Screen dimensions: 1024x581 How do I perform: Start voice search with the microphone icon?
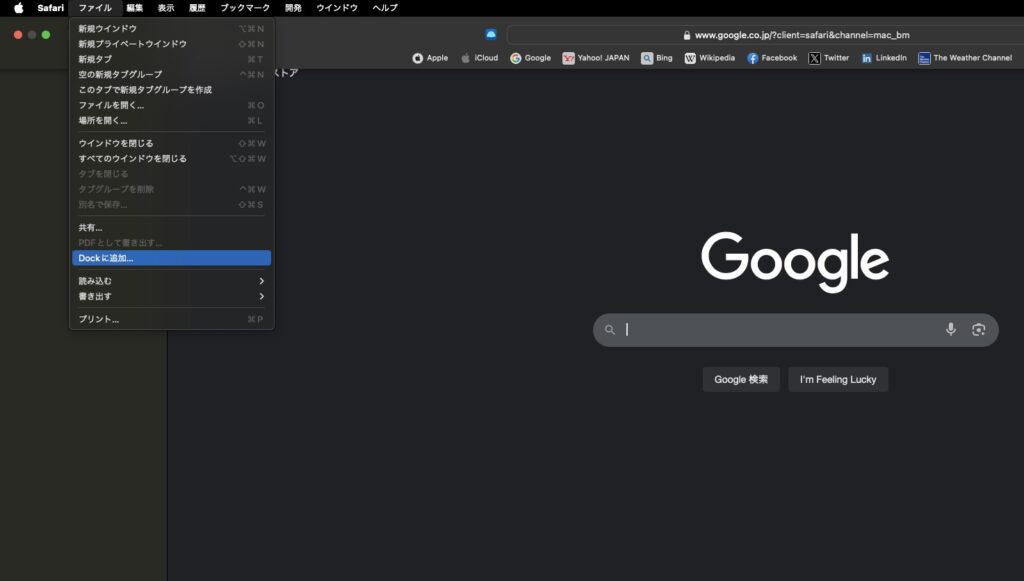pos(951,330)
